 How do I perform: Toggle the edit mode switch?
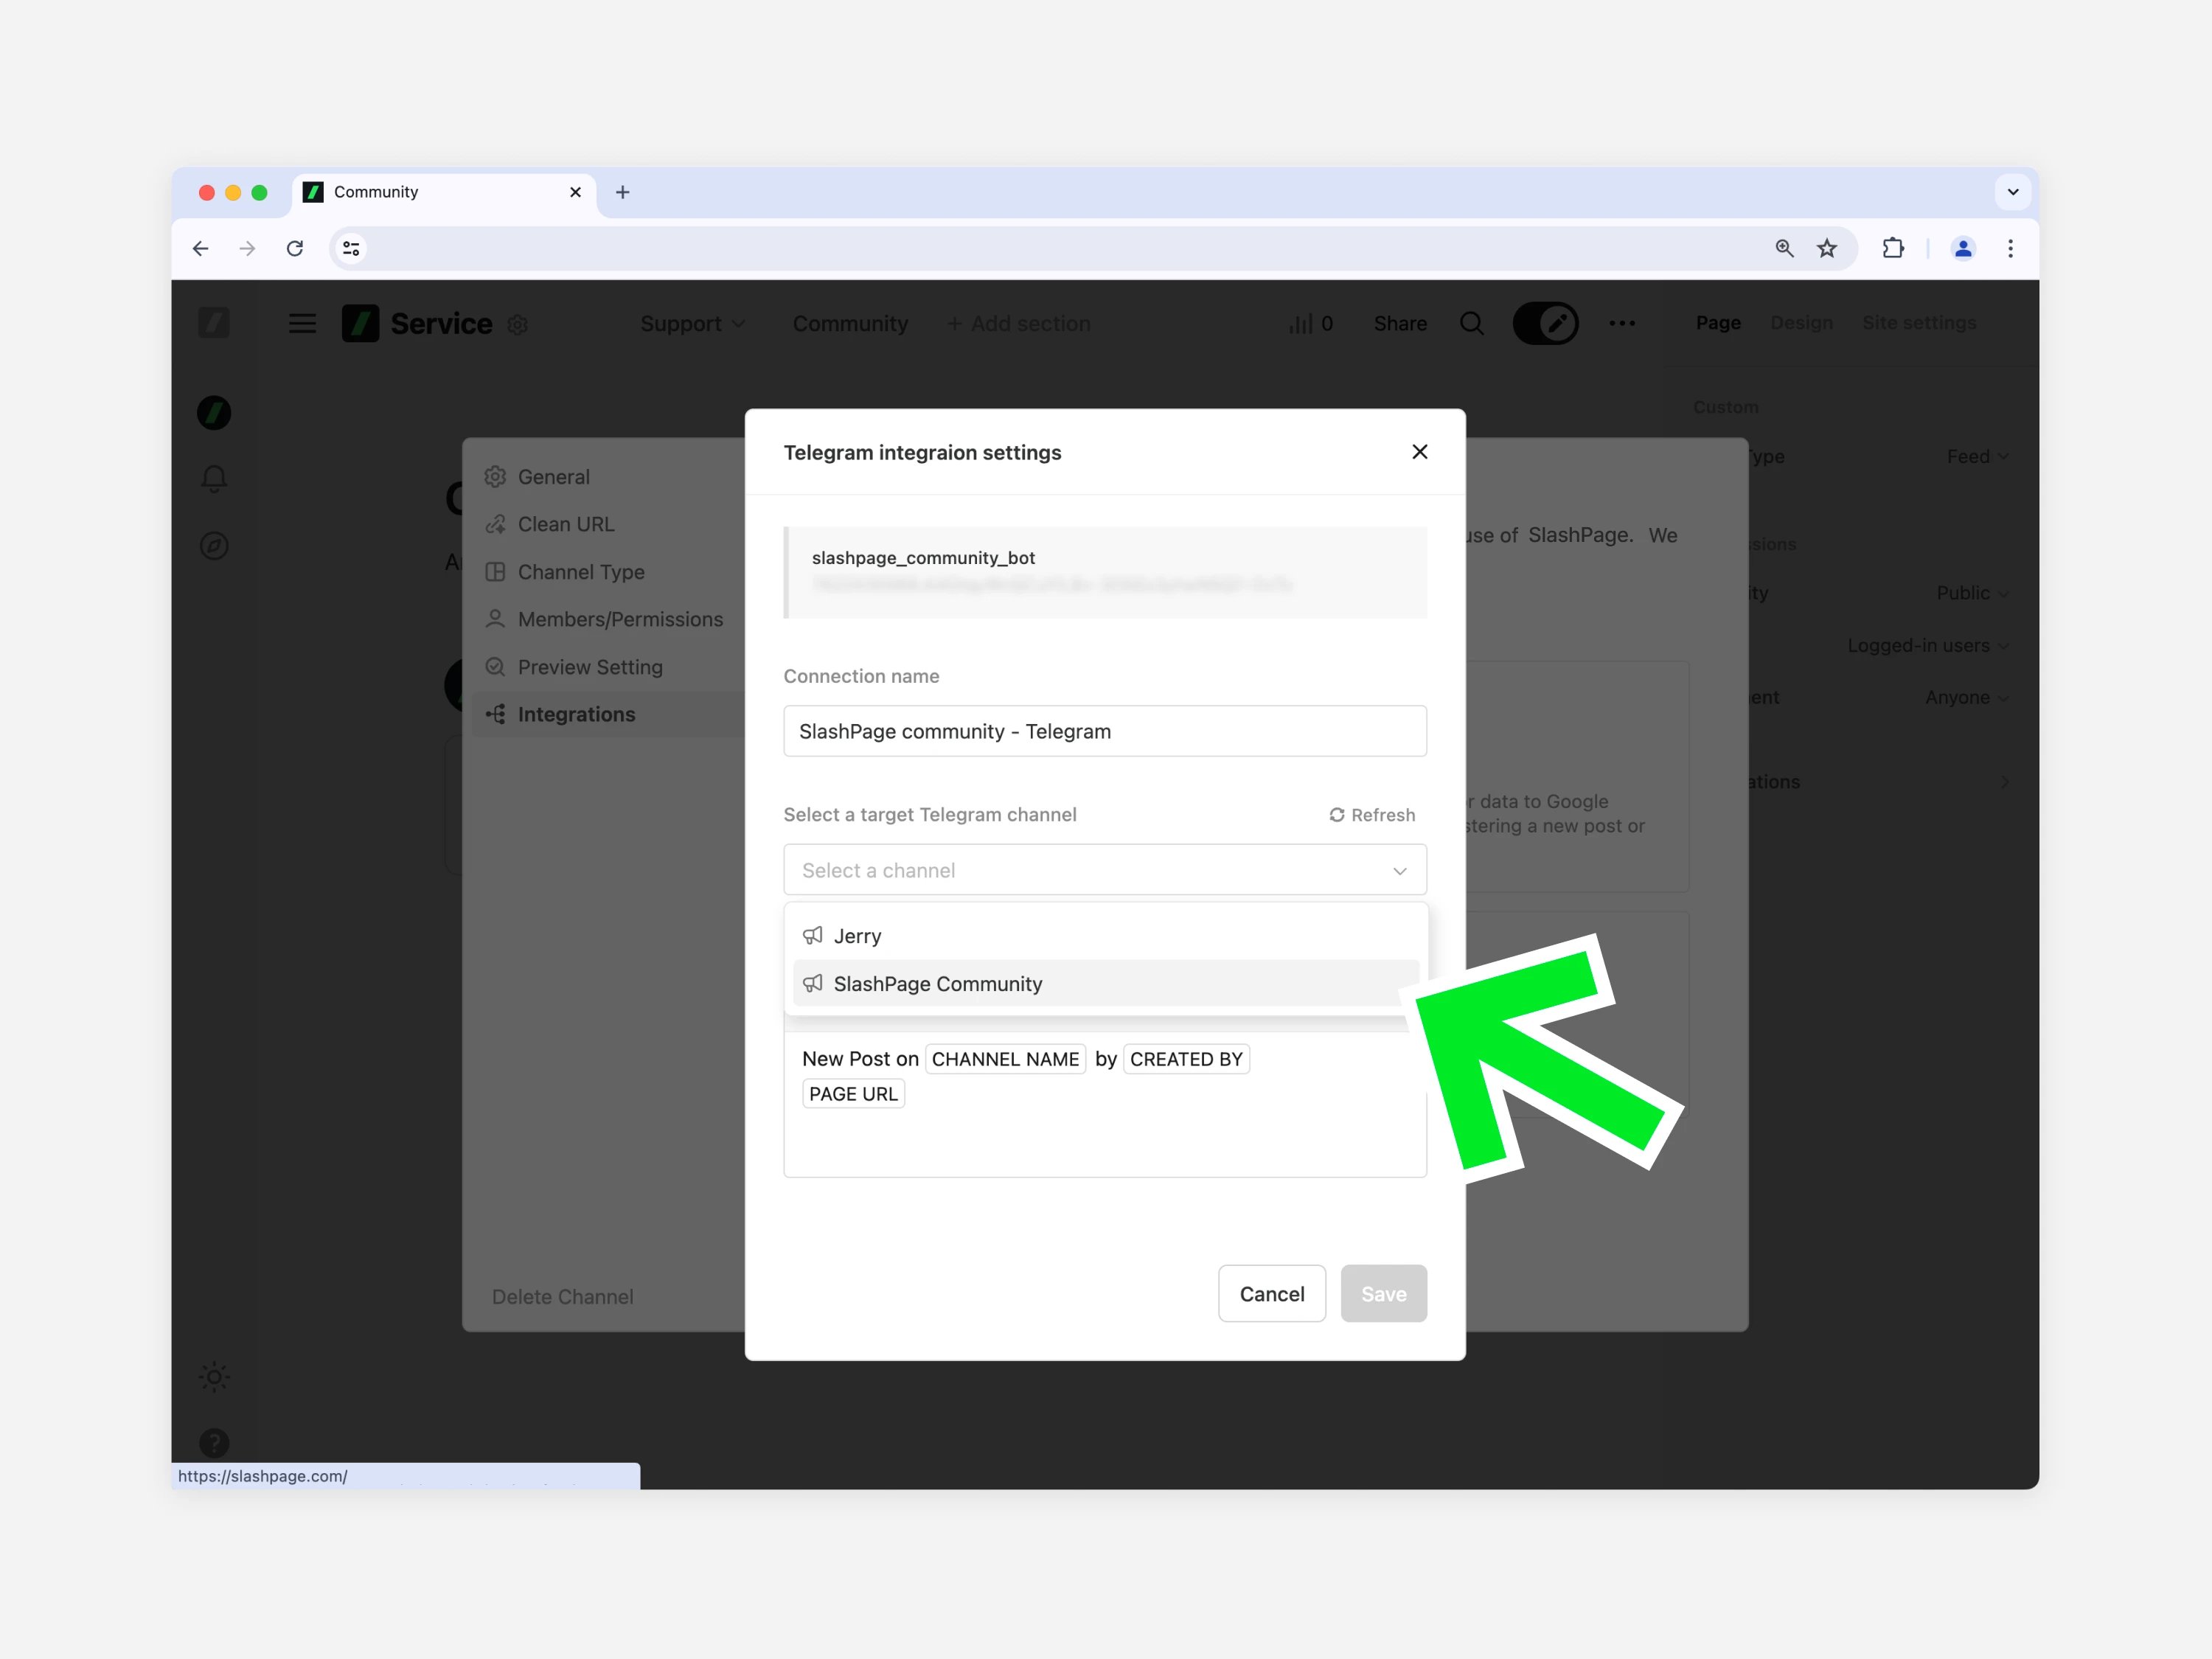[x=1545, y=323]
